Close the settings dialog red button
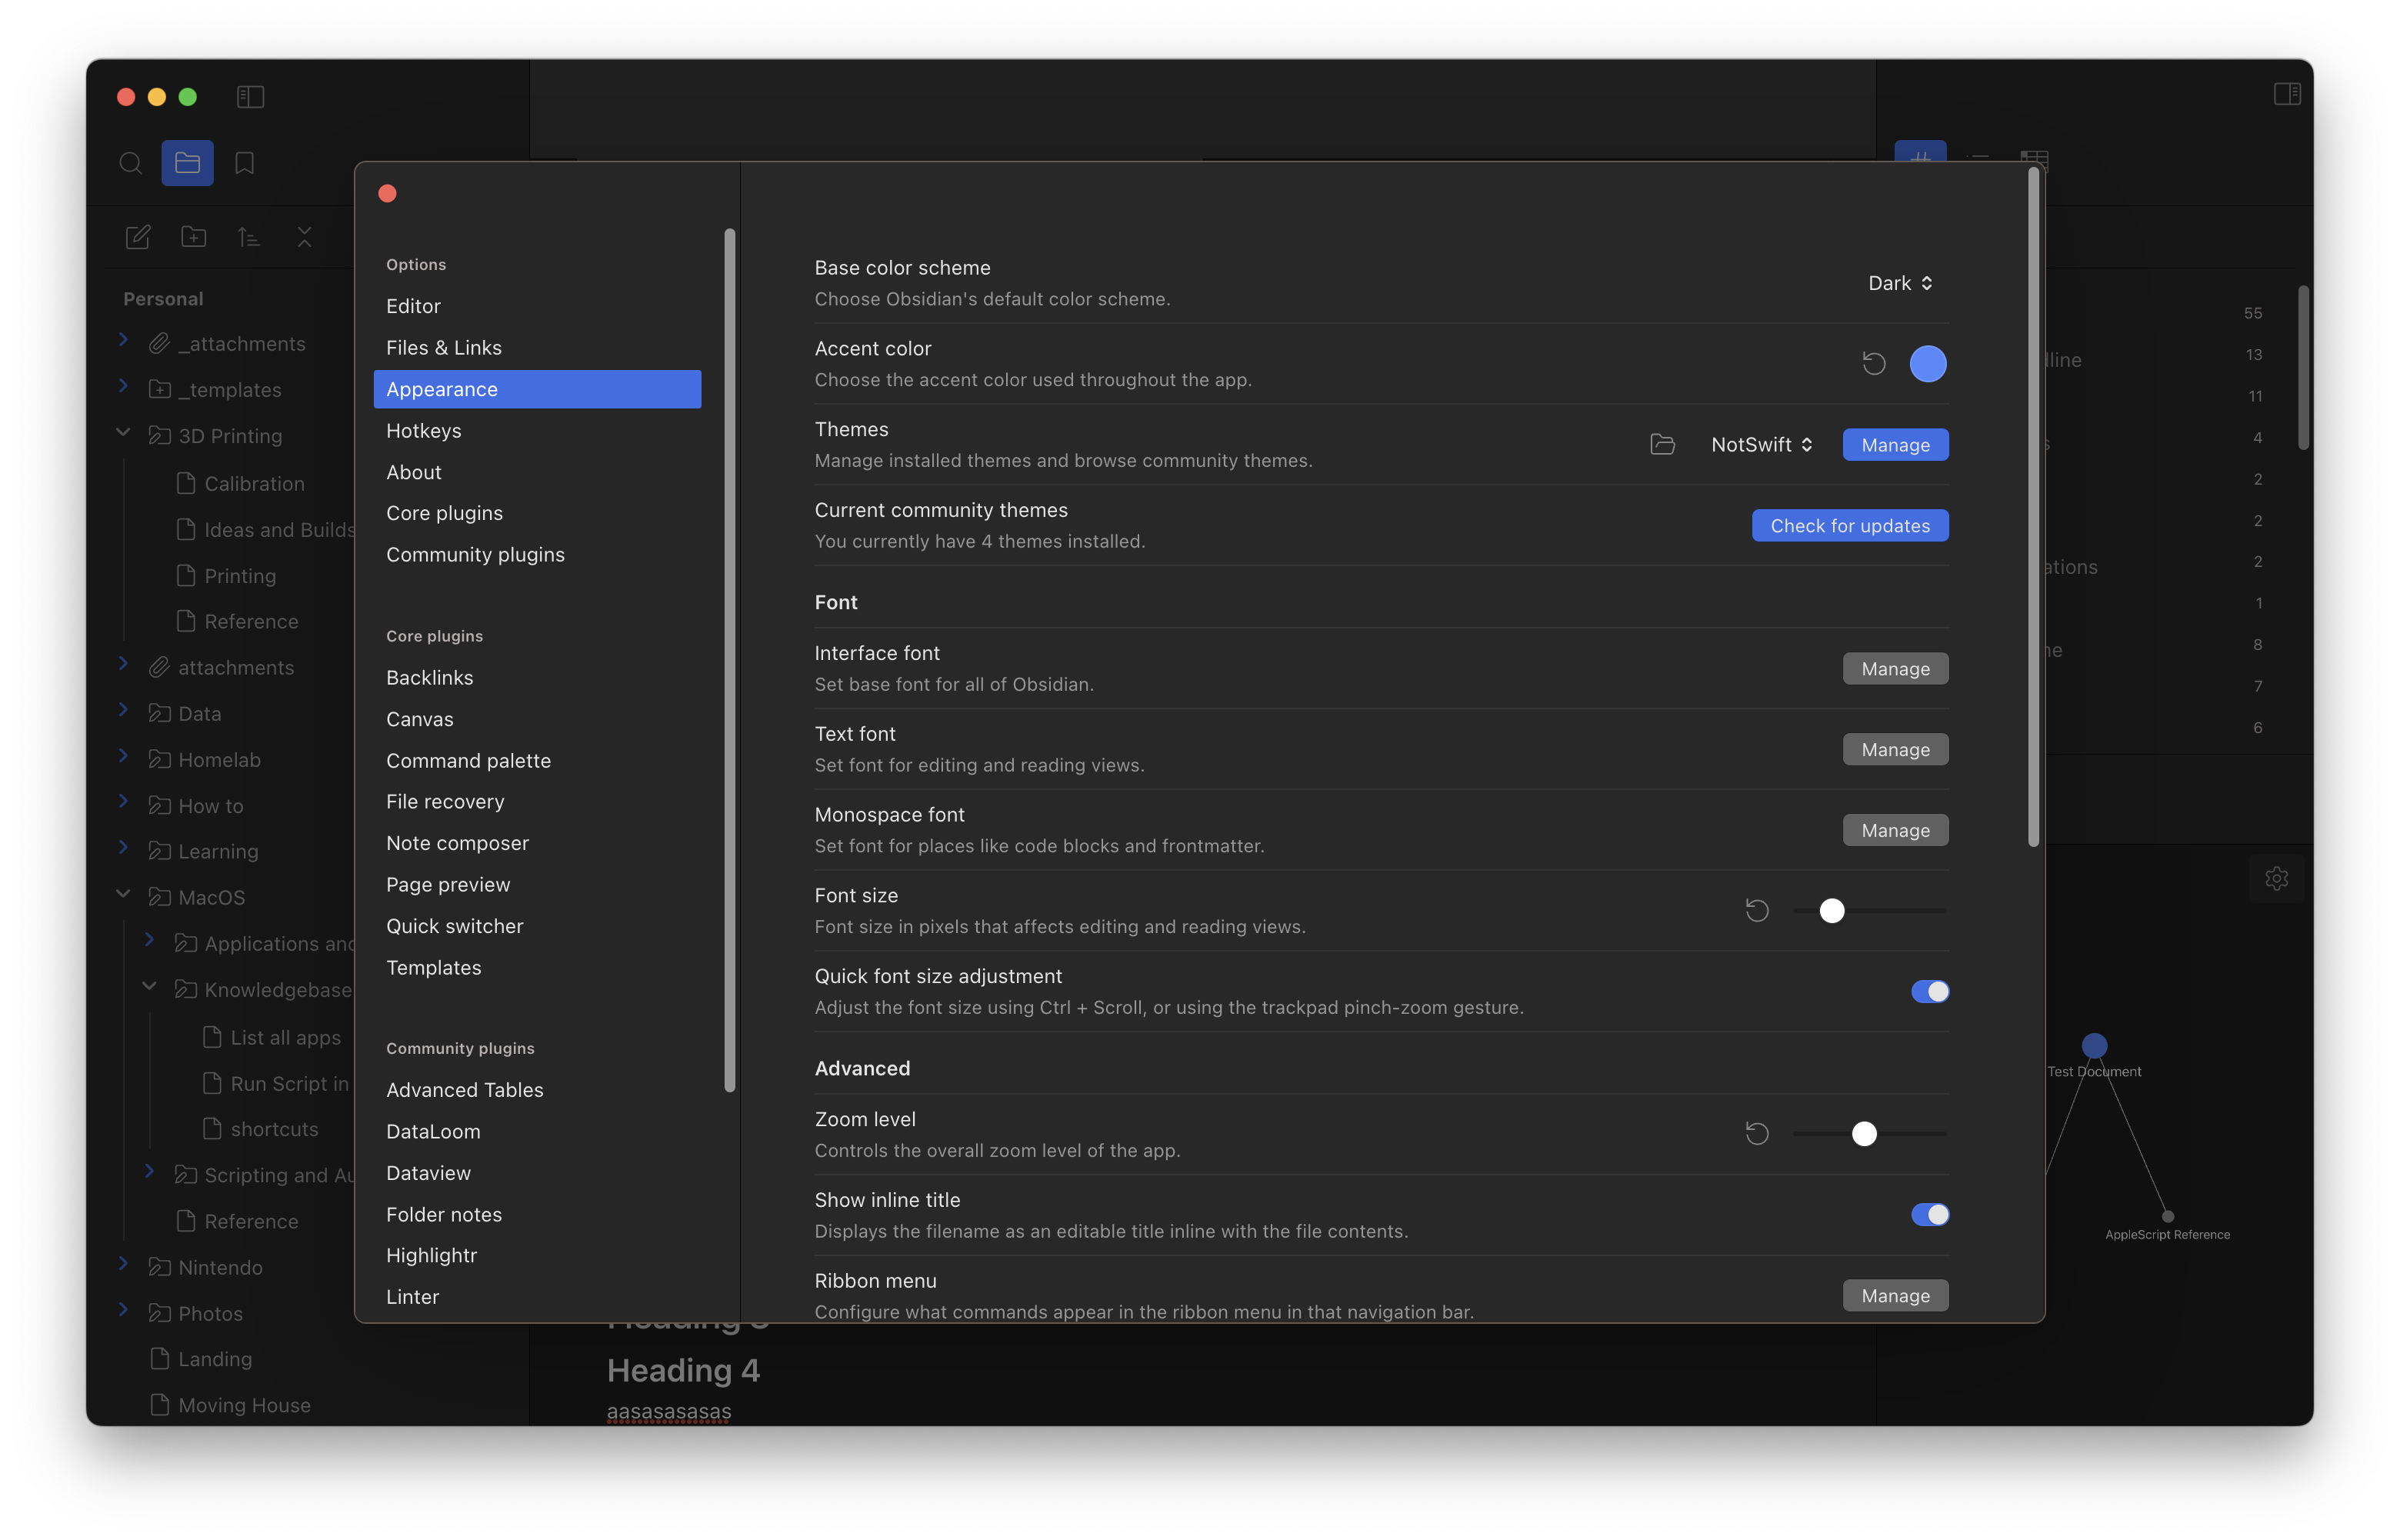This screenshot has width=2400, height=1540. tap(388, 193)
